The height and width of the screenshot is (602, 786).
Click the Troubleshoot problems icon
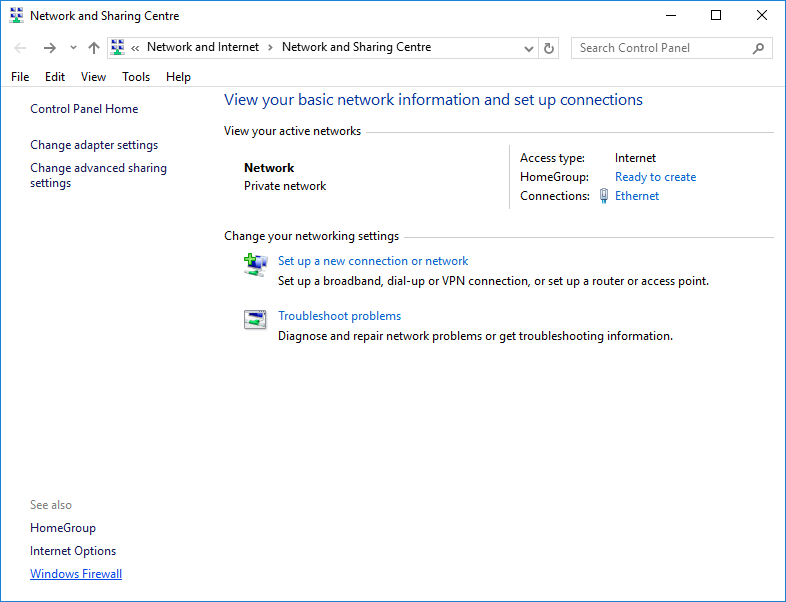(x=255, y=319)
